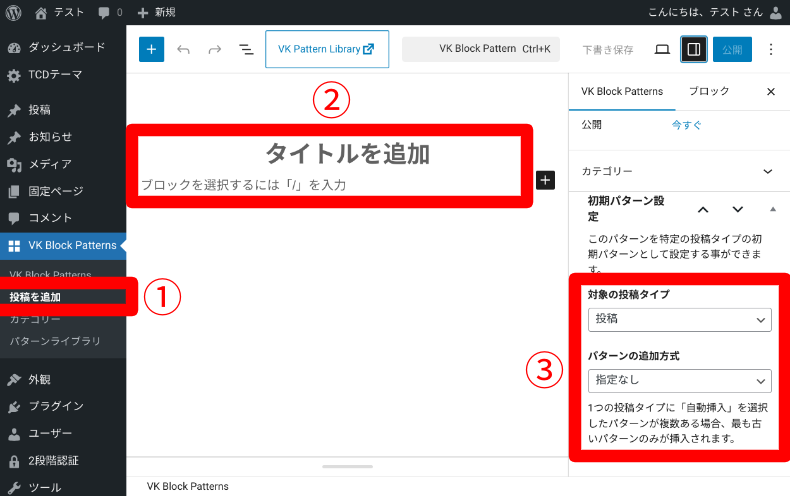Open the こんにちは、テスト さん user menu
This screenshot has height=496, width=790.
click(x=714, y=12)
